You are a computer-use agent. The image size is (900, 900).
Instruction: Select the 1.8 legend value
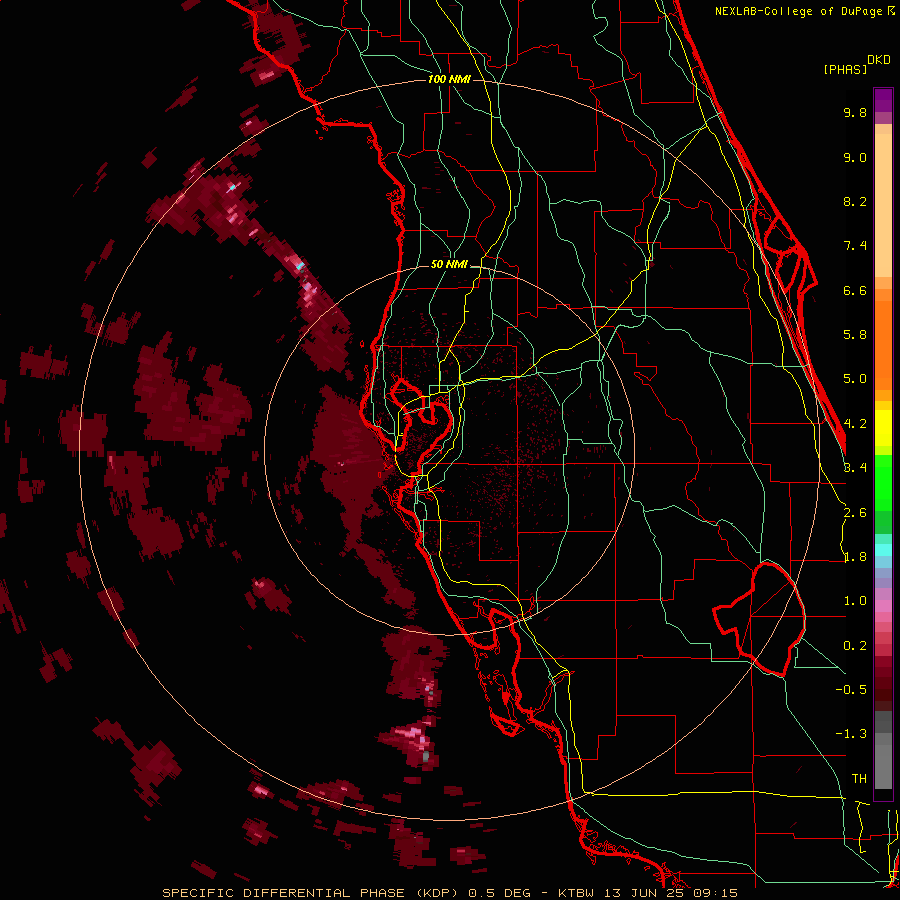pyautogui.click(x=855, y=557)
